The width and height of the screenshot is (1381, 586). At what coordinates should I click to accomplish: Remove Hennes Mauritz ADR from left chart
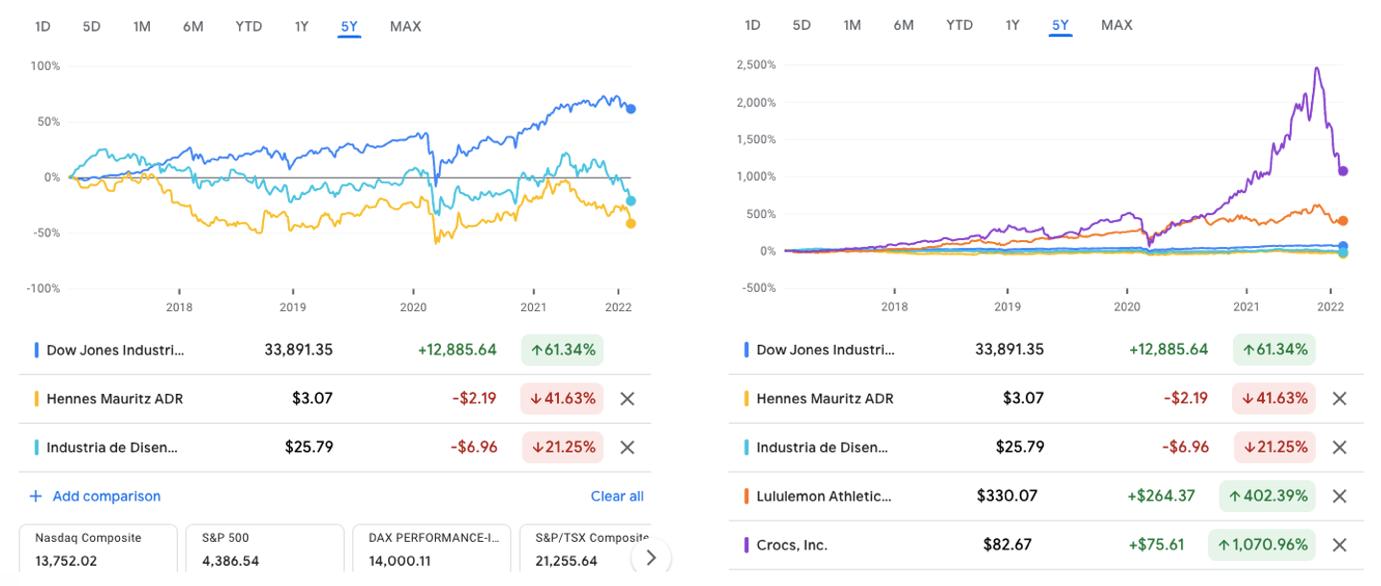pos(627,399)
